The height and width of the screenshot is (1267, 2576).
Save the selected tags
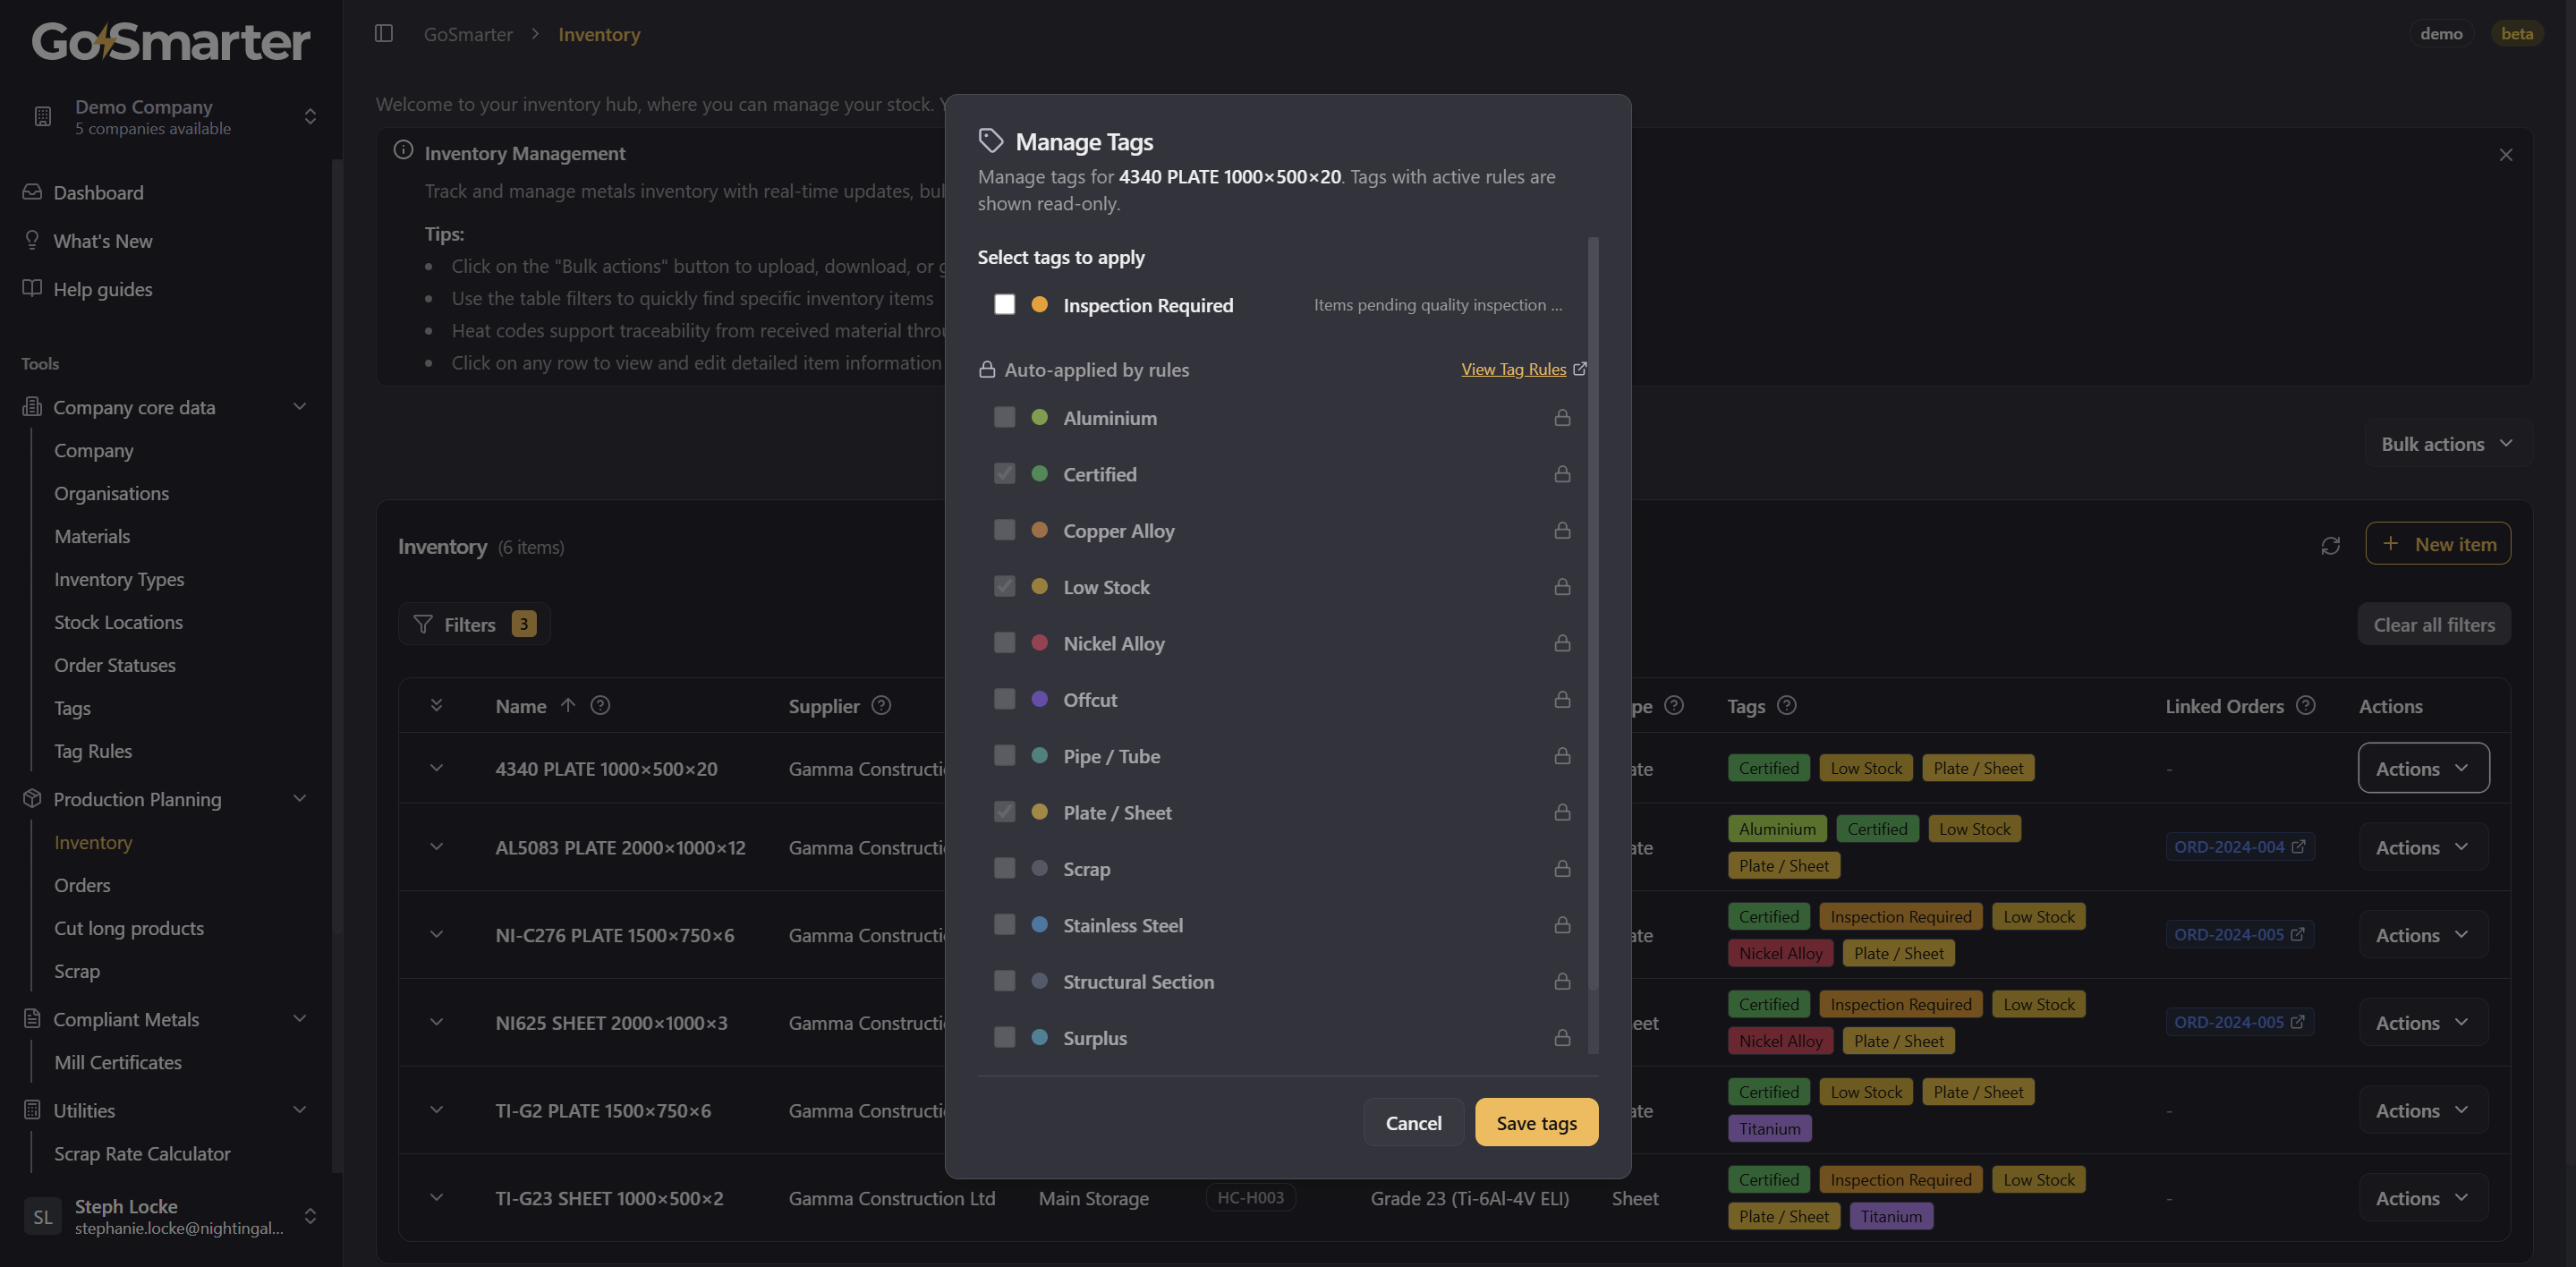1537,1122
